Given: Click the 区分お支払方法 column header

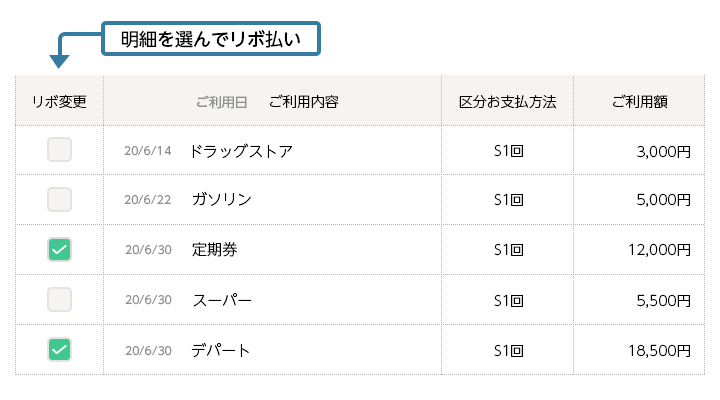Looking at the screenshot, I should [507, 101].
